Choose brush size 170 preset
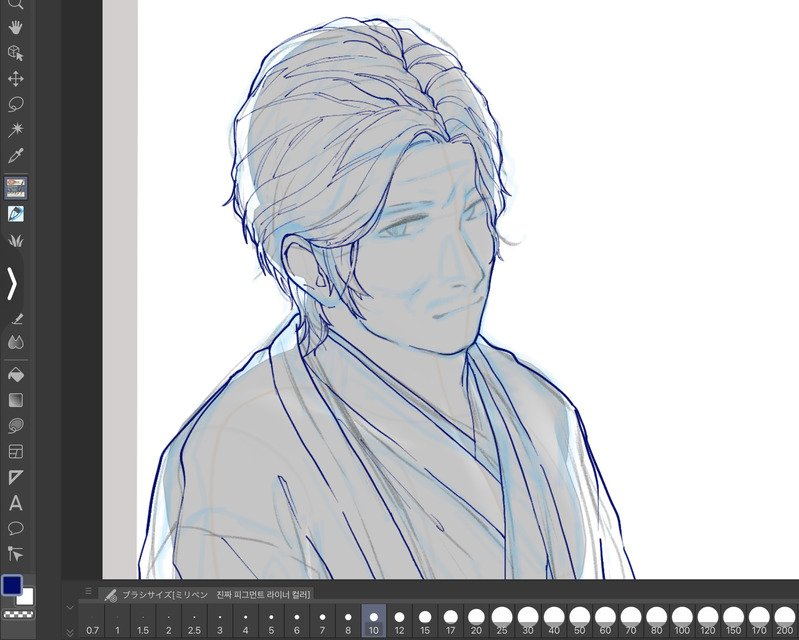Viewport: 799px width, 640px height. coord(759,621)
